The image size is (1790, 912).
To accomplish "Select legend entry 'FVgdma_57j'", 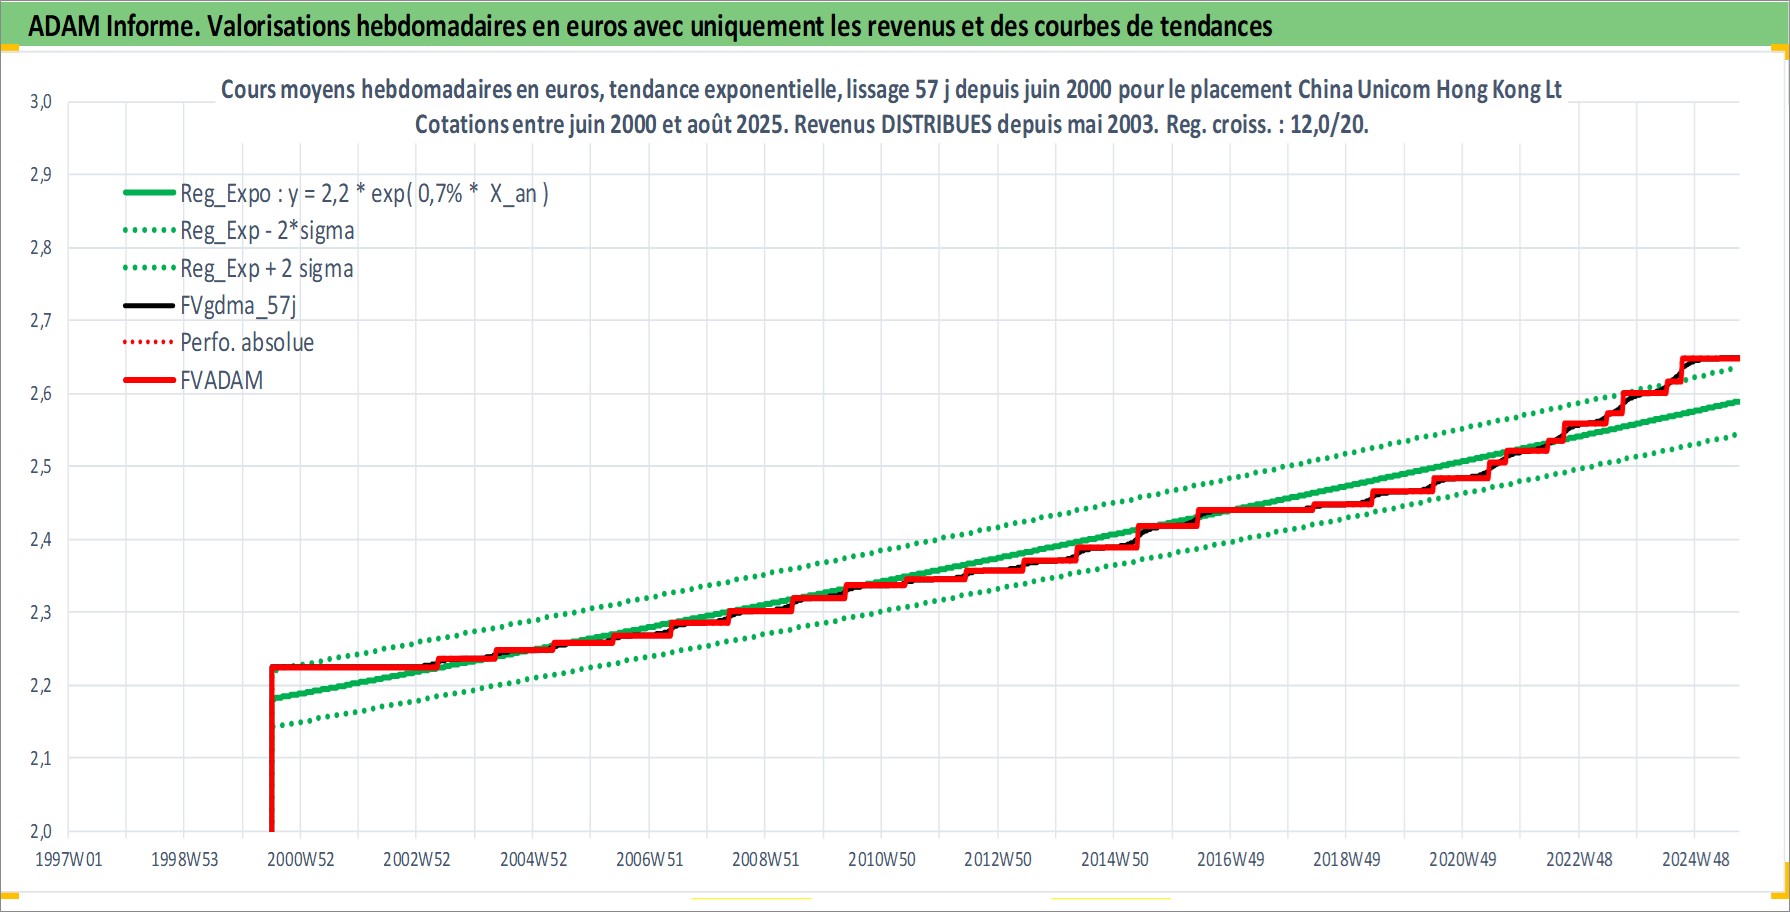I will pos(238,306).
